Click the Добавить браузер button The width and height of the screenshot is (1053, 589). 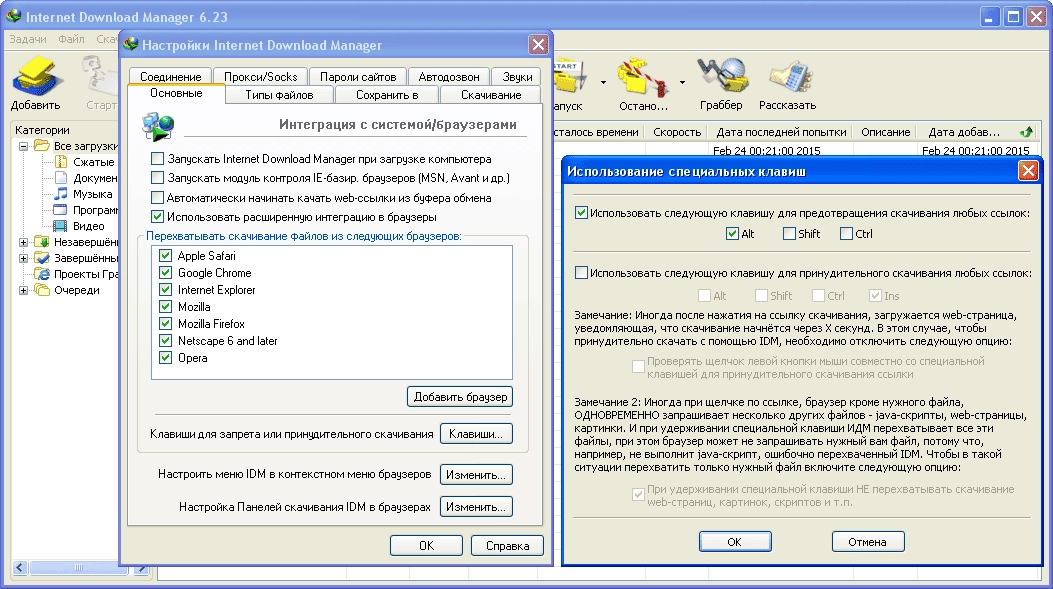460,397
